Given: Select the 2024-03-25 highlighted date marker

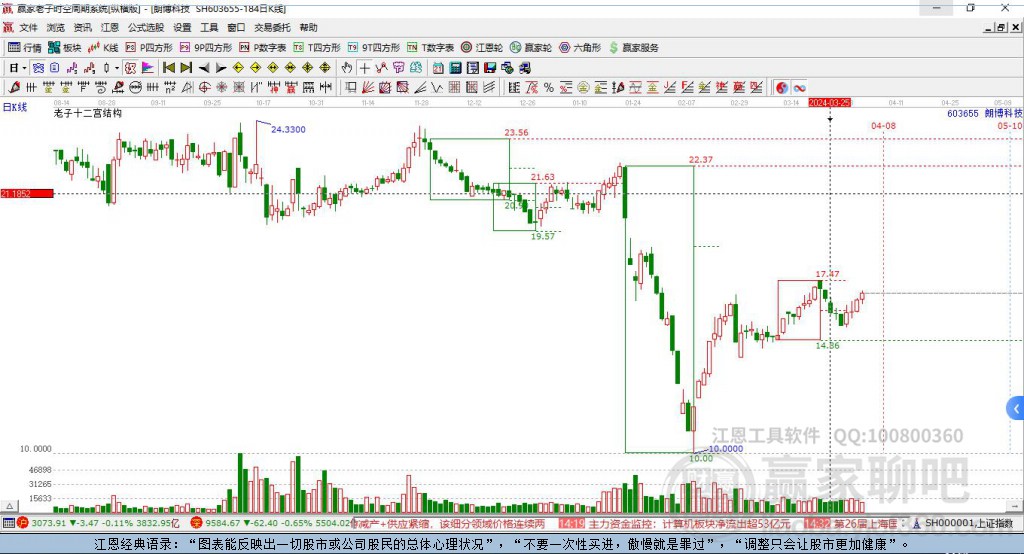Looking at the screenshot, I should tap(829, 103).
